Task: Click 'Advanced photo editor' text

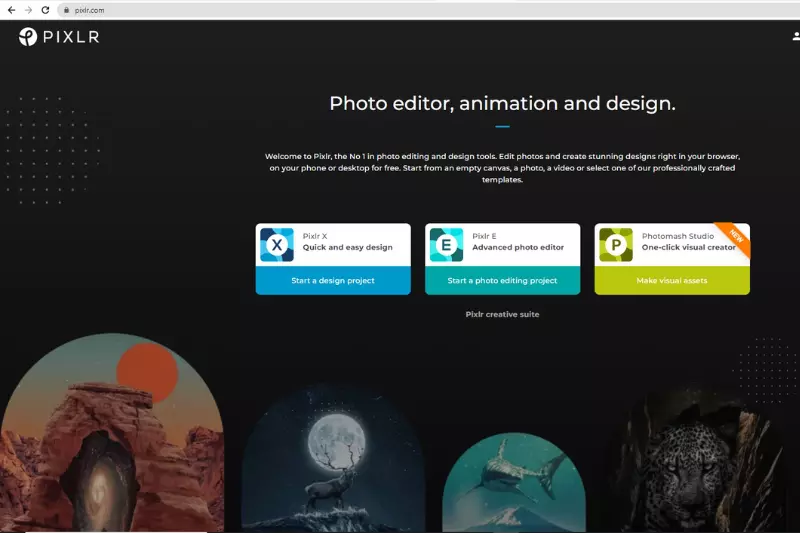Action: click(x=518, y=247)
